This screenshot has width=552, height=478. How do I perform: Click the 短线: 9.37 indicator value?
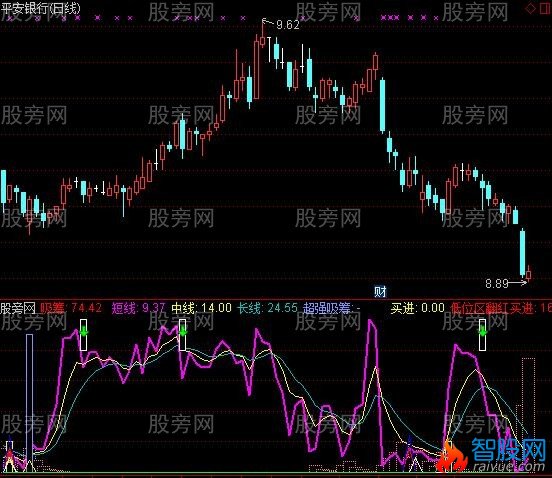click(138, 308)
